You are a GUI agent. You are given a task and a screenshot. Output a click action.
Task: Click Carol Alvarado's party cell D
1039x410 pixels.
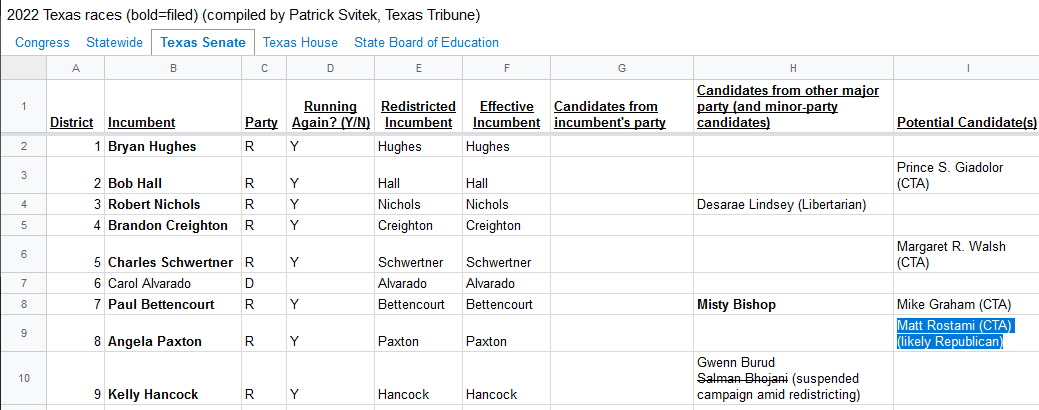click(x=264, y=283)
